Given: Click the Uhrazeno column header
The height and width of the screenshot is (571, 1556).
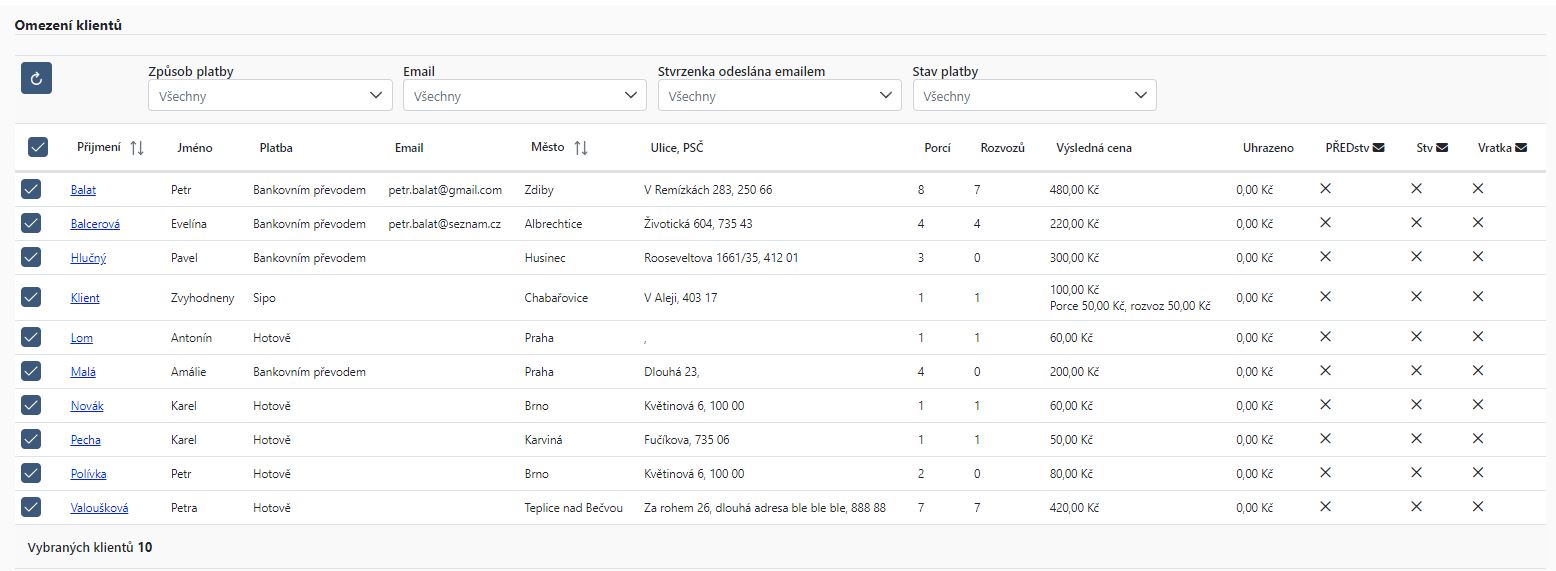Looking at the screenshot, I should (x=1268, y=148).
